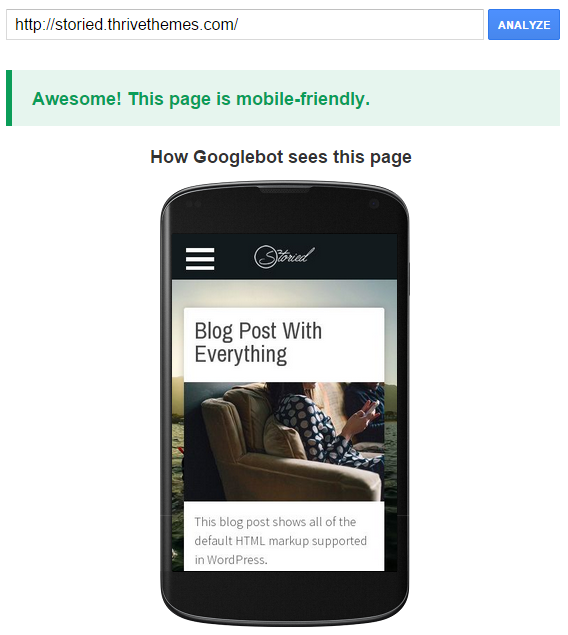
Task: Click the phone's front camera lens
Action: coord(374,204)
